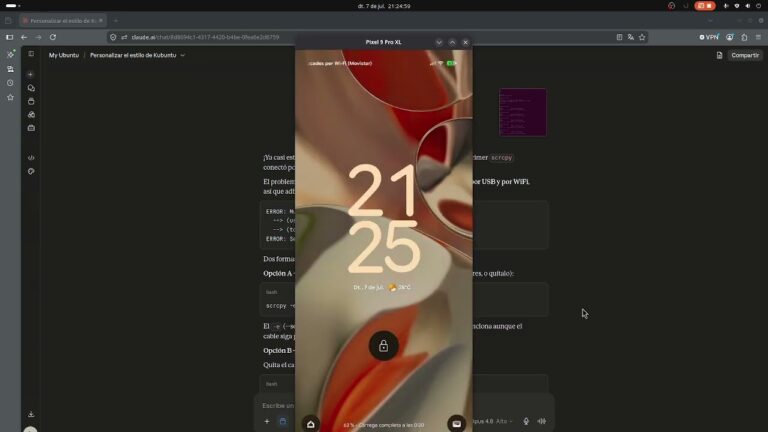The width and height of the screenshot is (768, 432).
Task: Click the up chevron in Pixel 9 Pro XL title bar
Action: 452,42
